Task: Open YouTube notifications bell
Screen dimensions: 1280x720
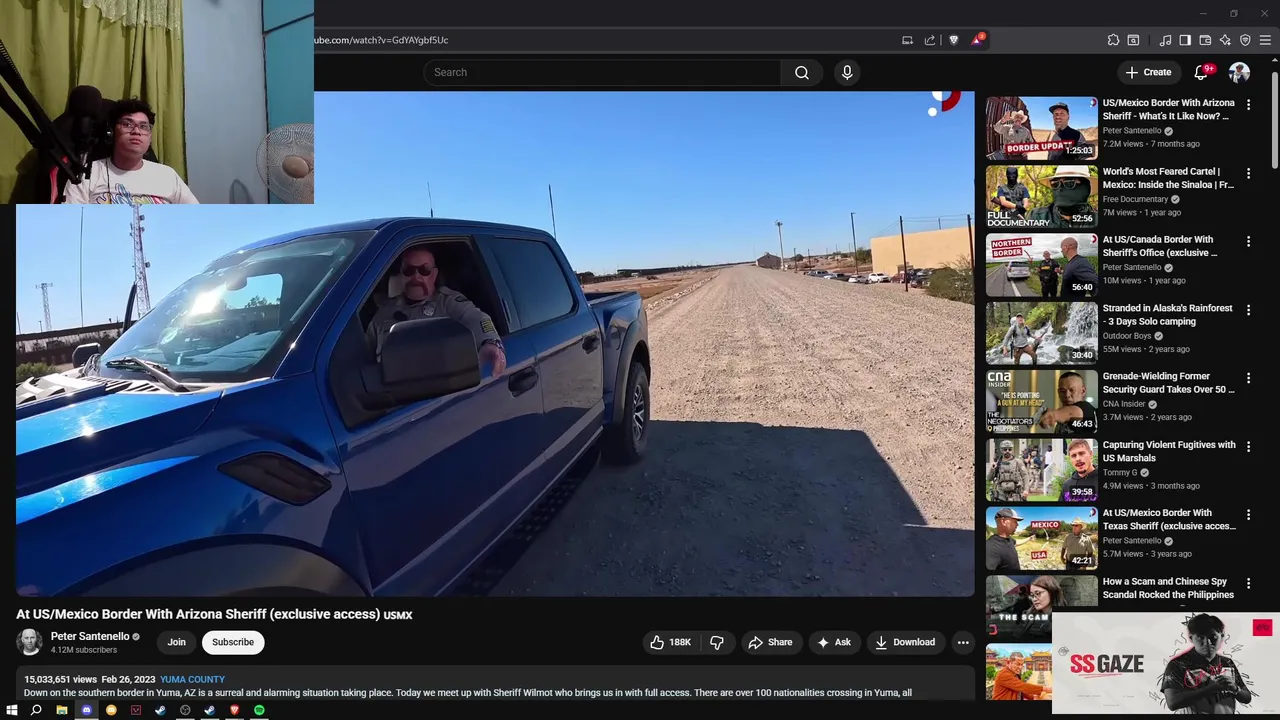Action: click(x=1202, y=72)
